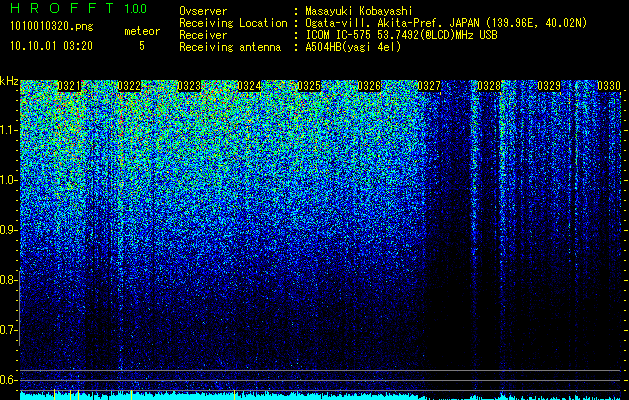Click the 0328 time marker
Image resolution: width=629 pixels, height=400 pixels.
click(489, 86)
